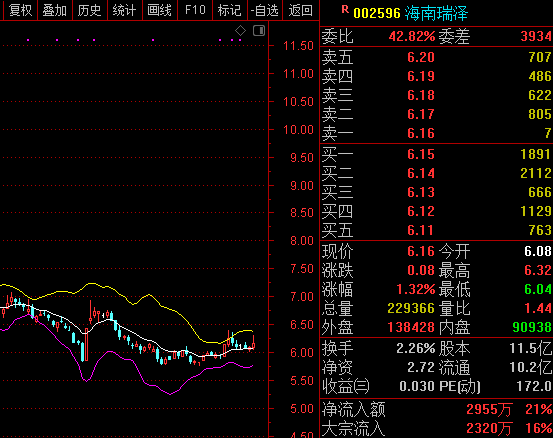Toggle the side panel icon above the chart

259,31
